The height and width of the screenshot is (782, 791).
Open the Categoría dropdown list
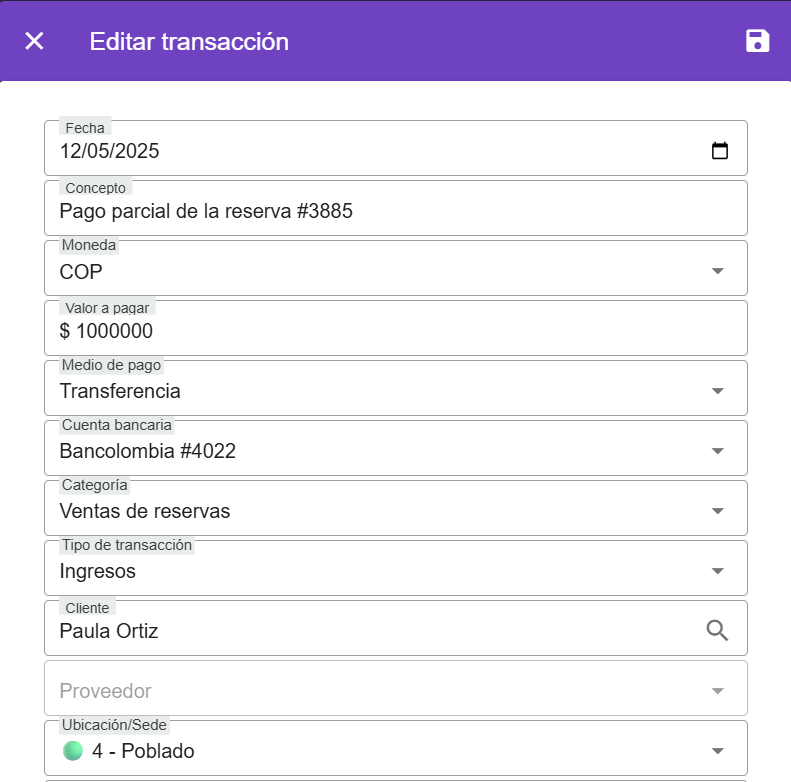tap(717, 511)
